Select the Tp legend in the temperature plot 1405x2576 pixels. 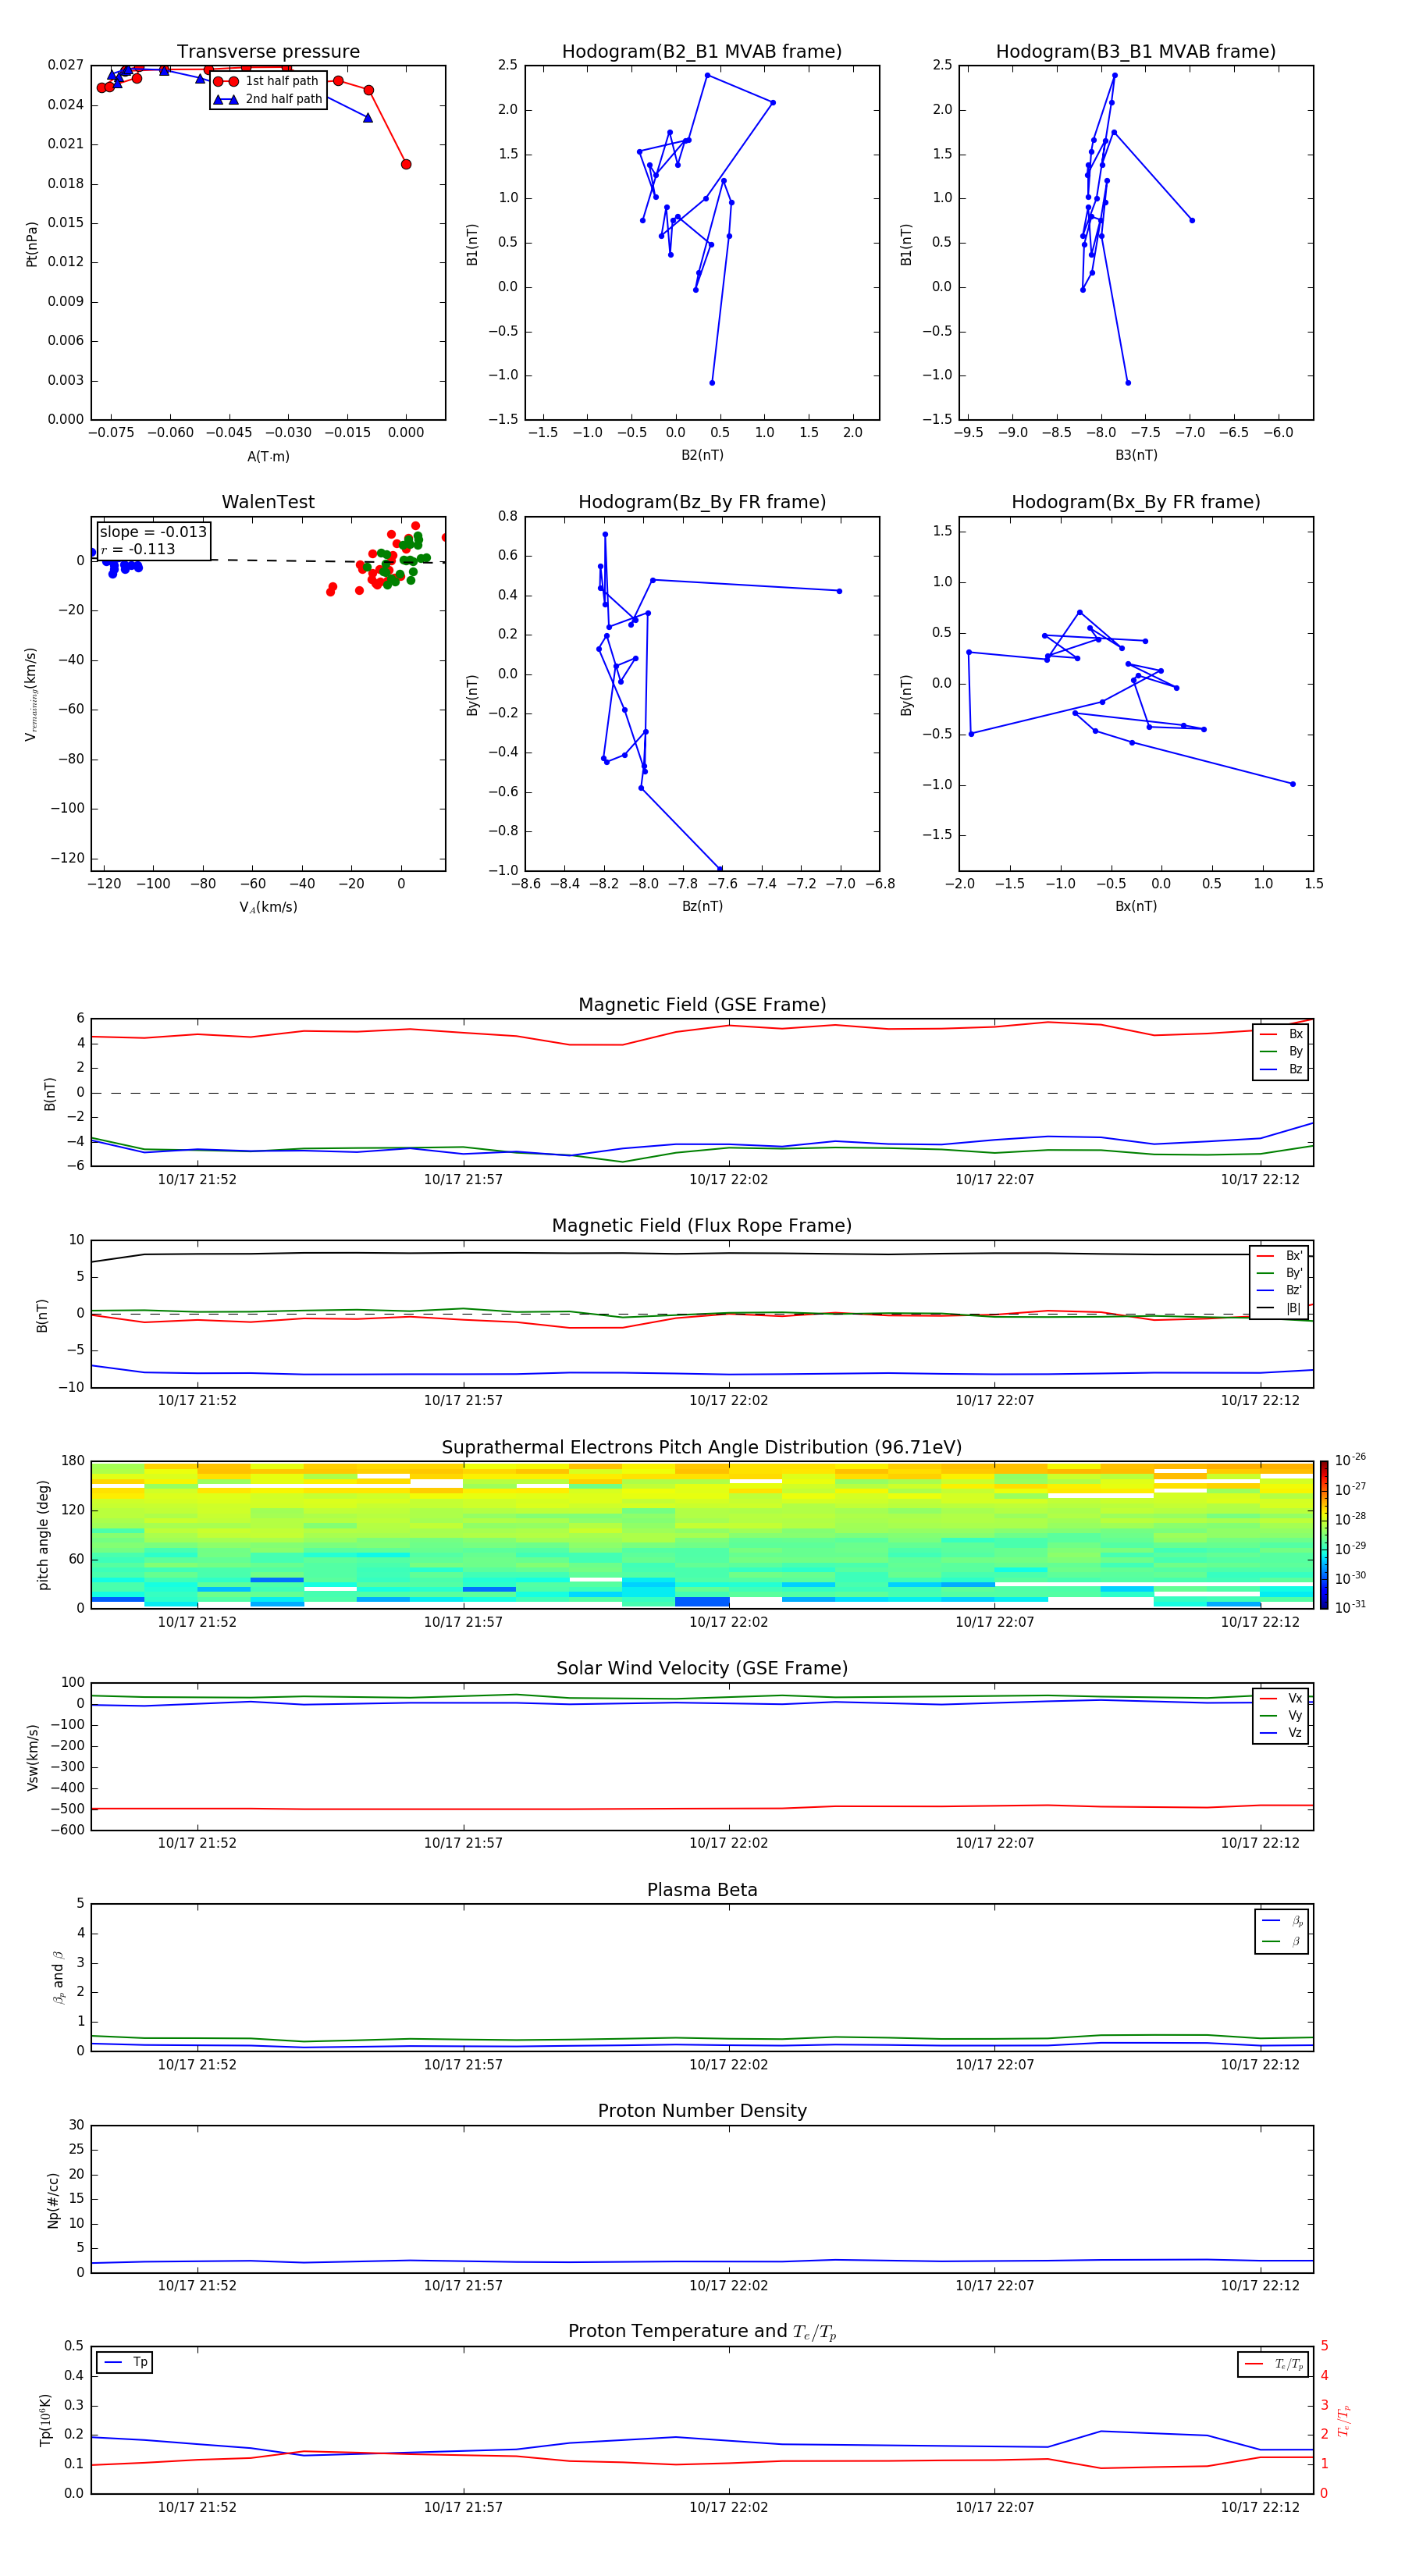[x=125, y=2362]
